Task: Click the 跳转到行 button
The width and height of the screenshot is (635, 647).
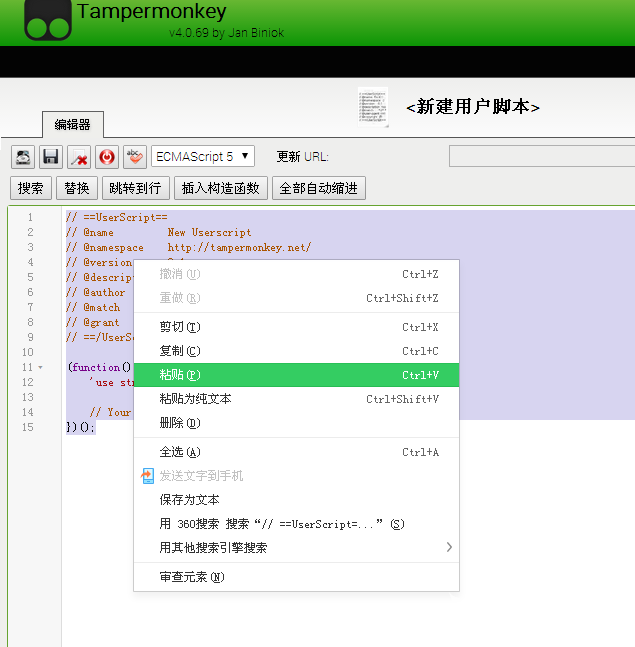Action: click(x=136, y=188)
